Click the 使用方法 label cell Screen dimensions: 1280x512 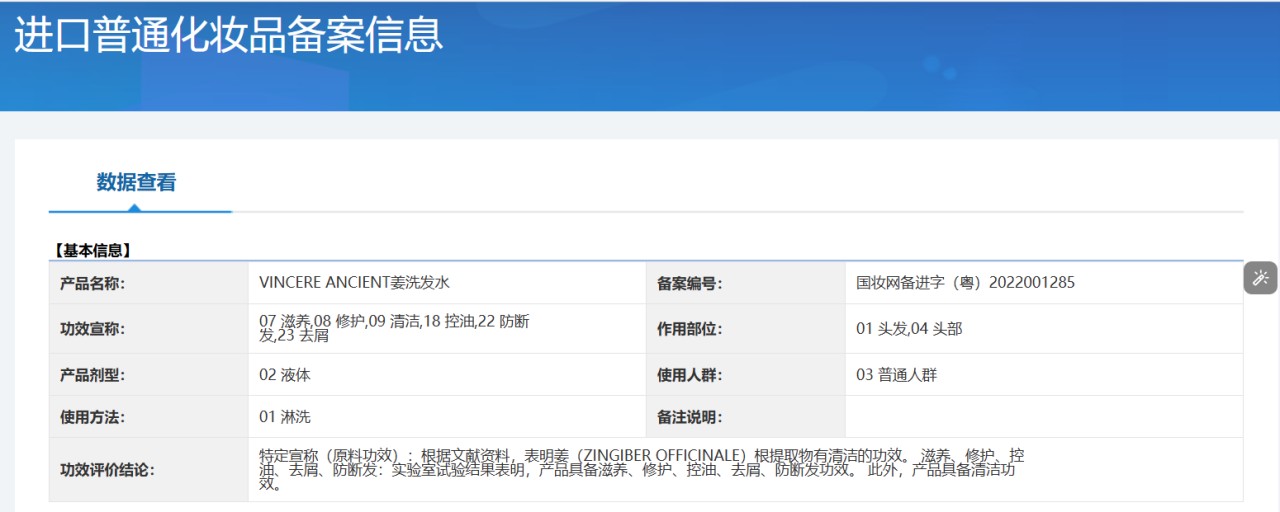coord(149,417)
